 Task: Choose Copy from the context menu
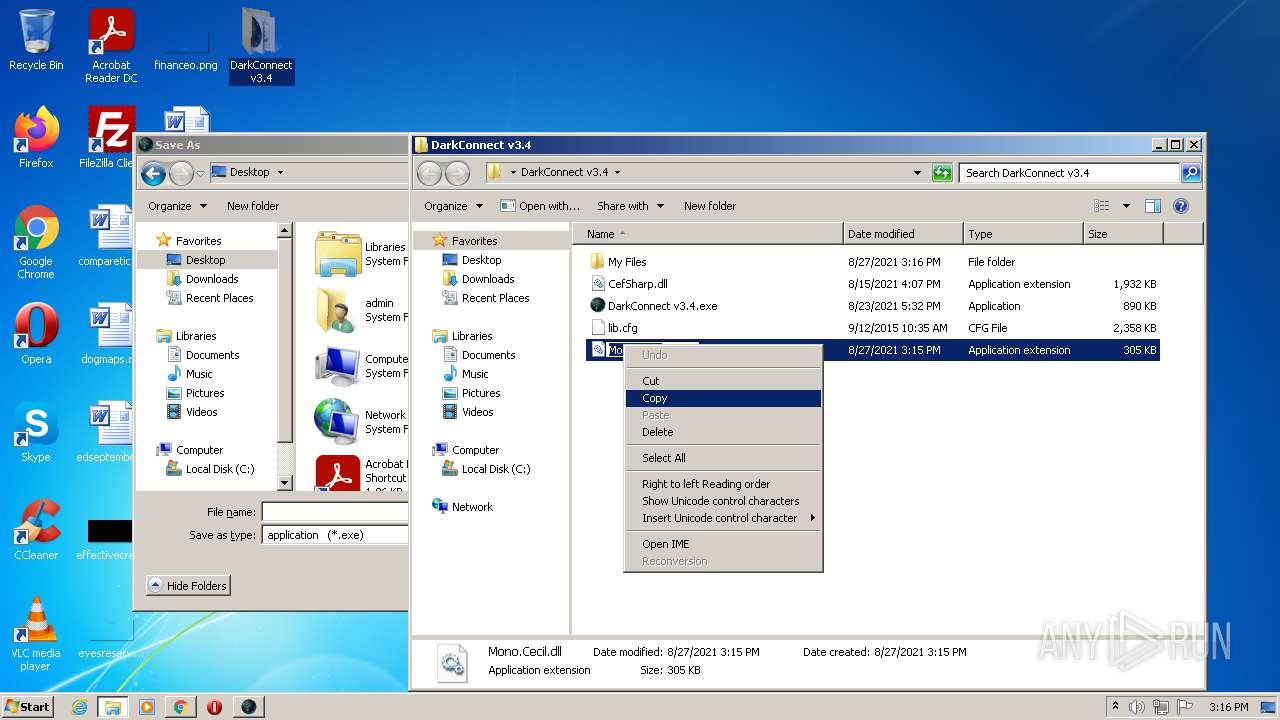pos(723,398)
